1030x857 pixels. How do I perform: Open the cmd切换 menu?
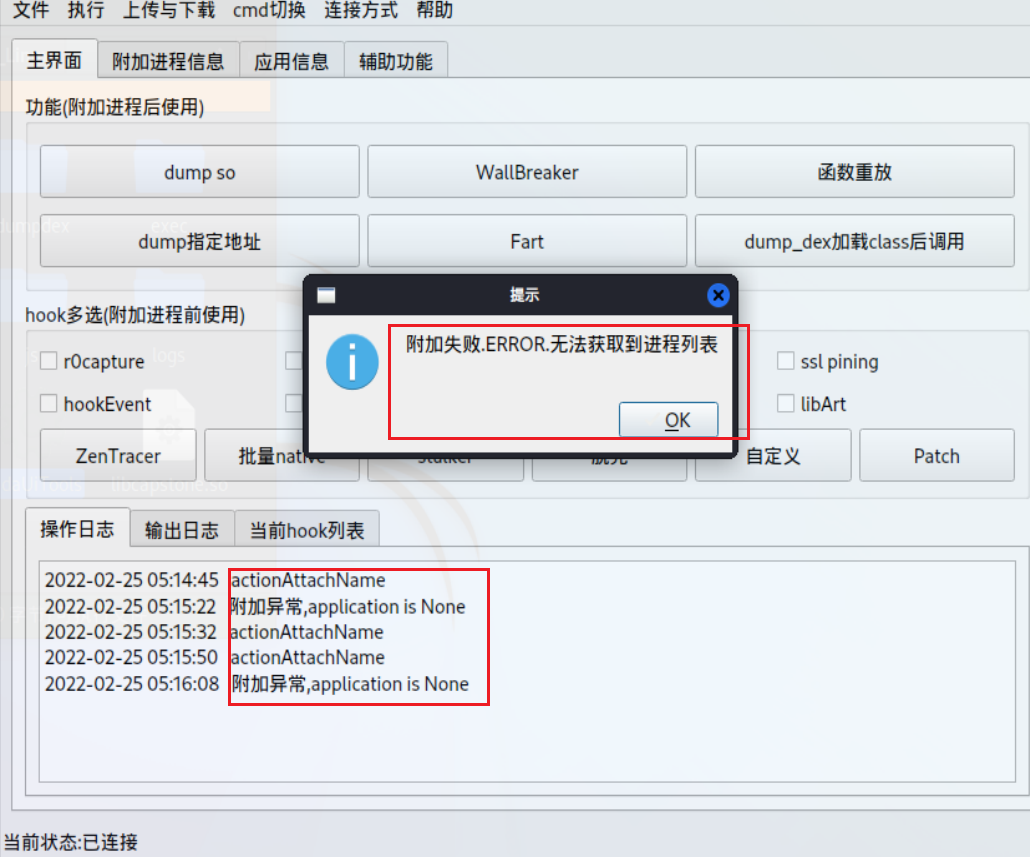(269, 10)
